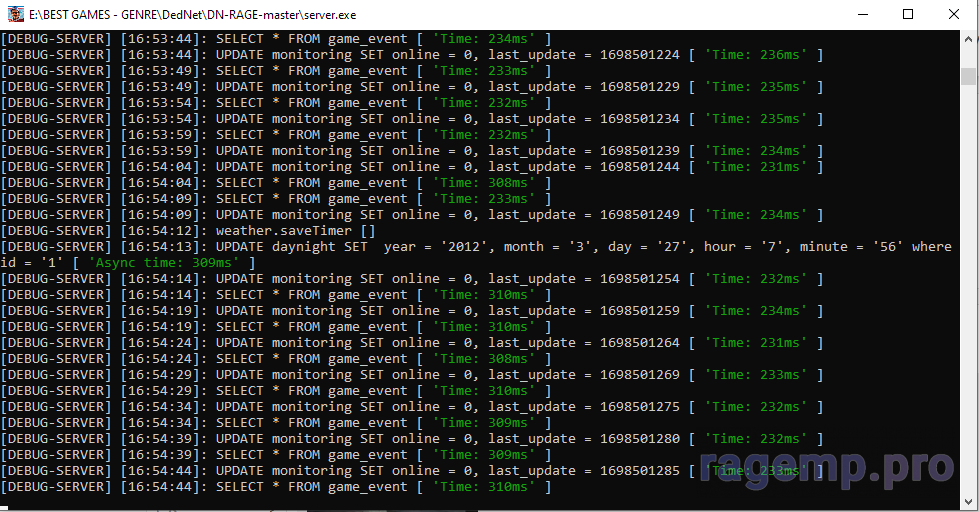979x512 pixels.
Task: Click the log line with last_update 1698501285
Action: tap(411, 470)
